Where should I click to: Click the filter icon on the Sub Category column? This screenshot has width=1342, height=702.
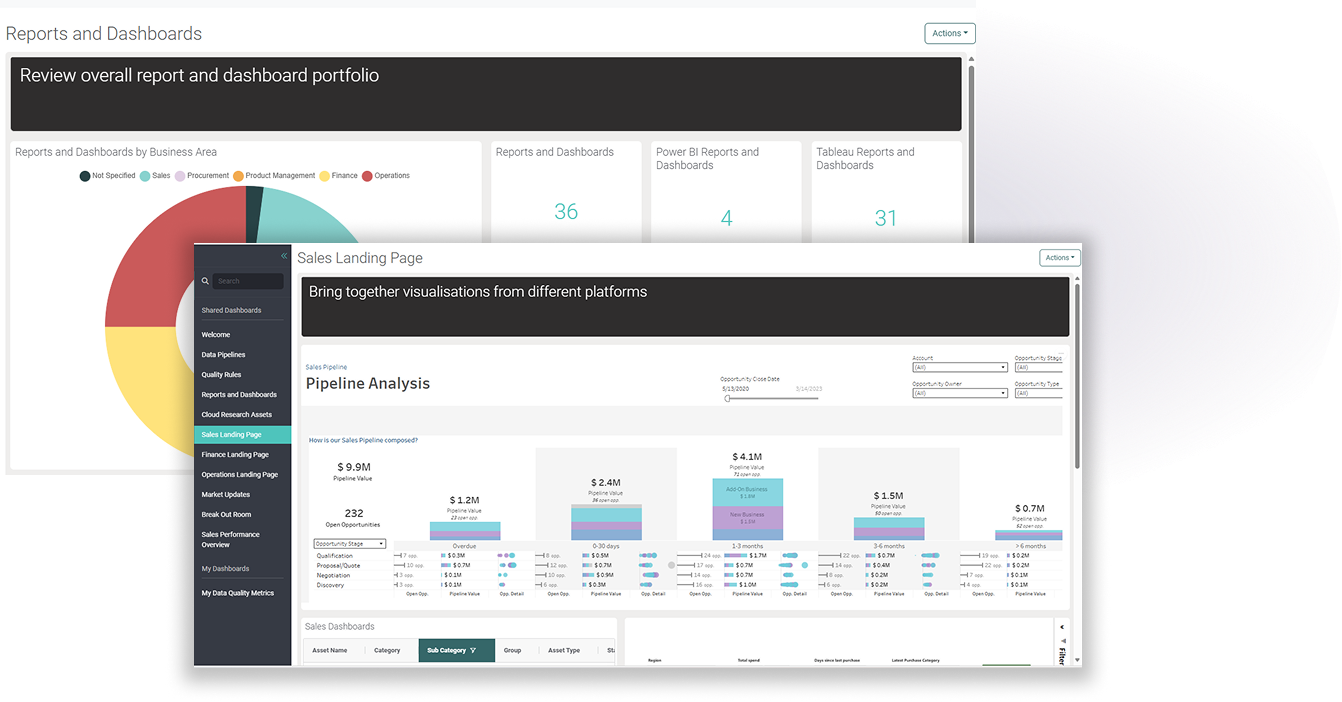point(473,650)
